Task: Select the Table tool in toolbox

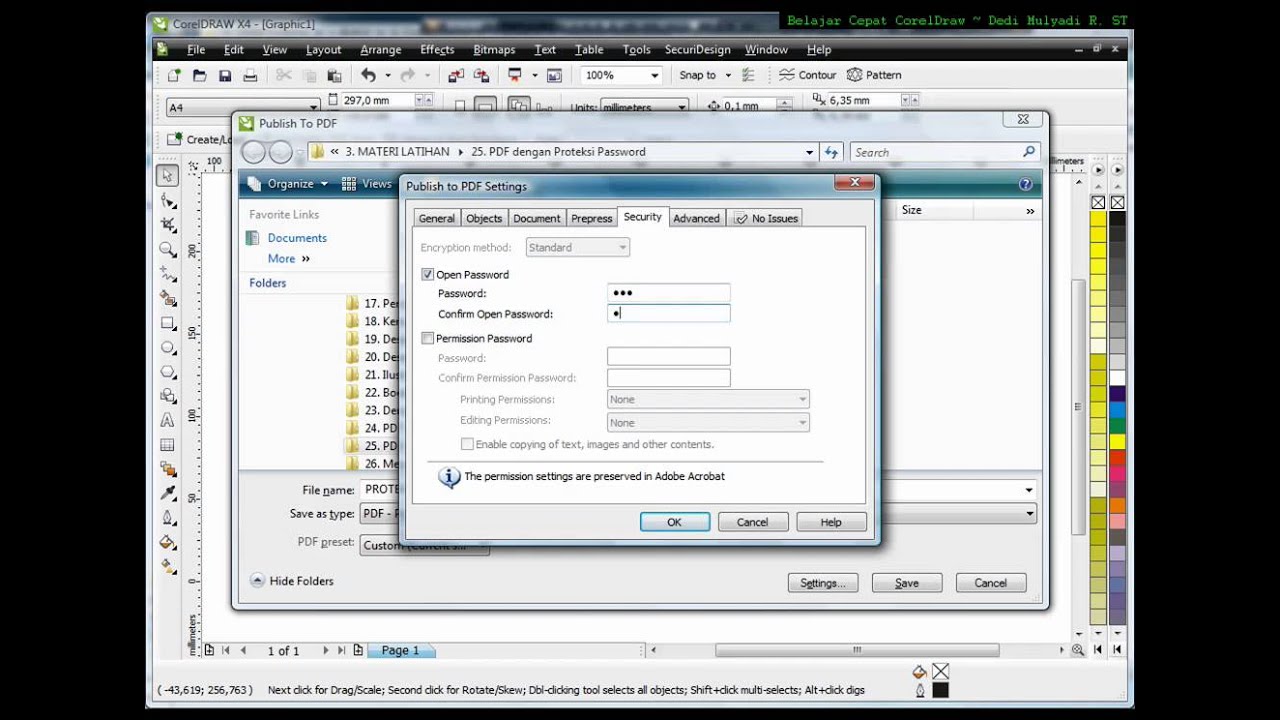Action: tap(168, 445)
